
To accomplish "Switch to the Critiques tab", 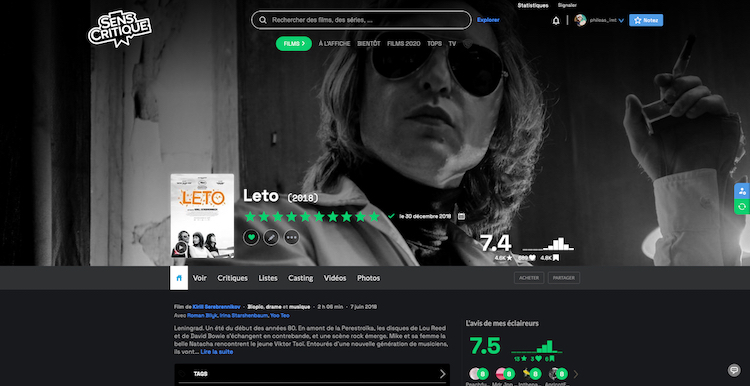I will point(232,278).
